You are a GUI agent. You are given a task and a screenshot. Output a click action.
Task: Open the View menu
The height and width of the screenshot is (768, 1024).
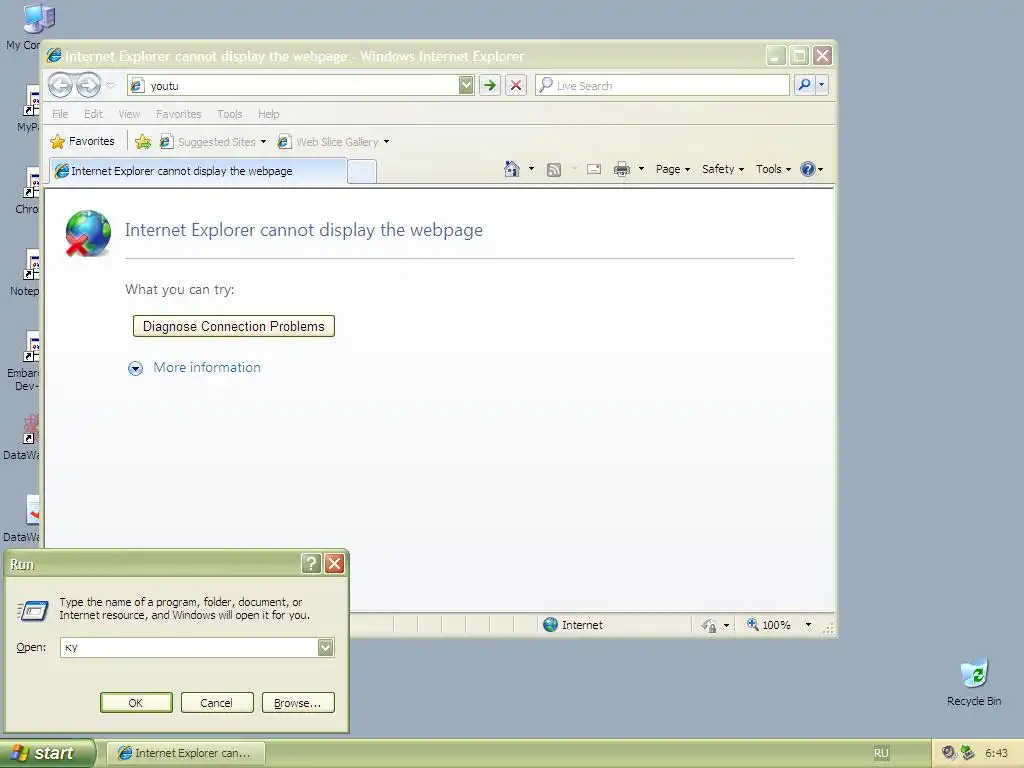point(129,114)
